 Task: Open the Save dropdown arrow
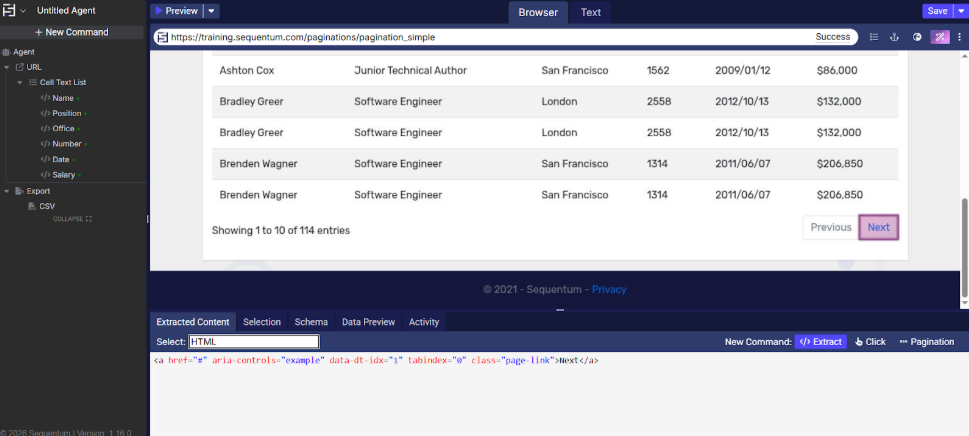tap(961, 11)
